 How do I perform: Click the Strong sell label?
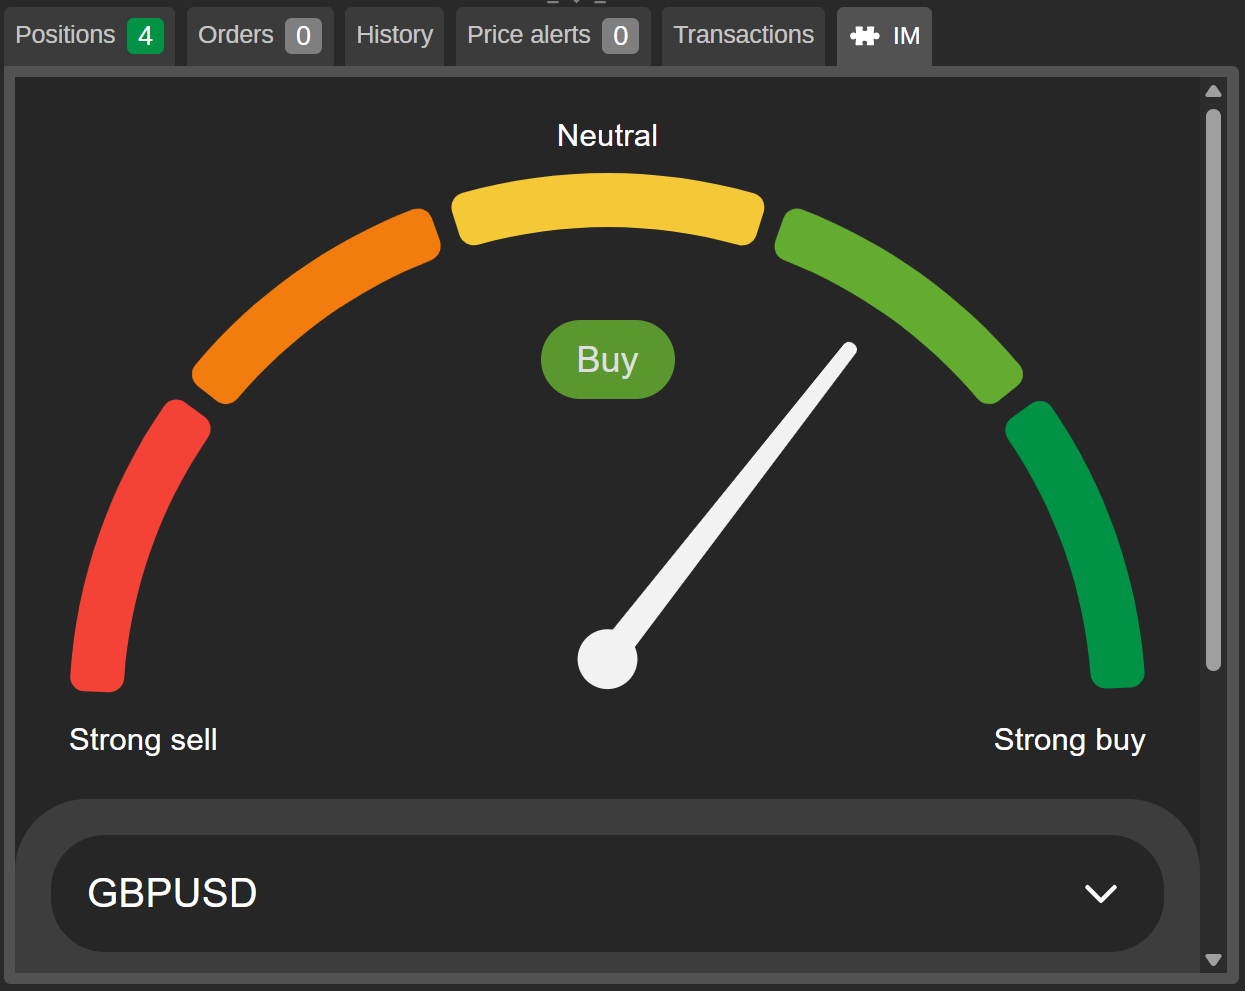click(143, 740)
